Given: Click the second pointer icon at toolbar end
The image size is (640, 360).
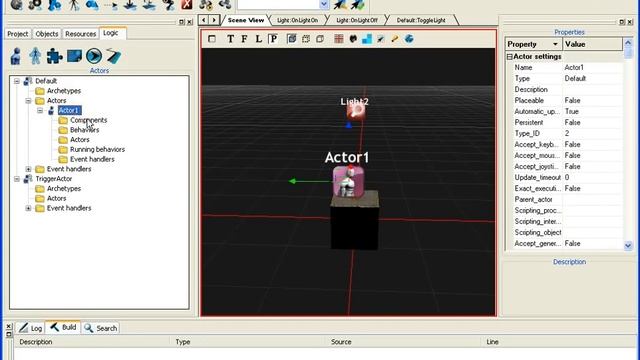Looking at the screenshot, I should coord(358,4).
